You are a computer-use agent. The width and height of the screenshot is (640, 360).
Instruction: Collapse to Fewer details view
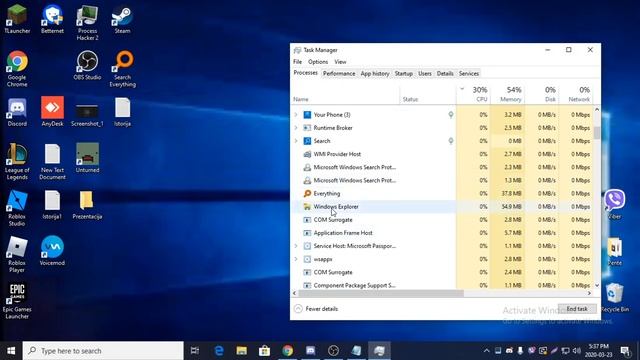click(x=316, y=309)
